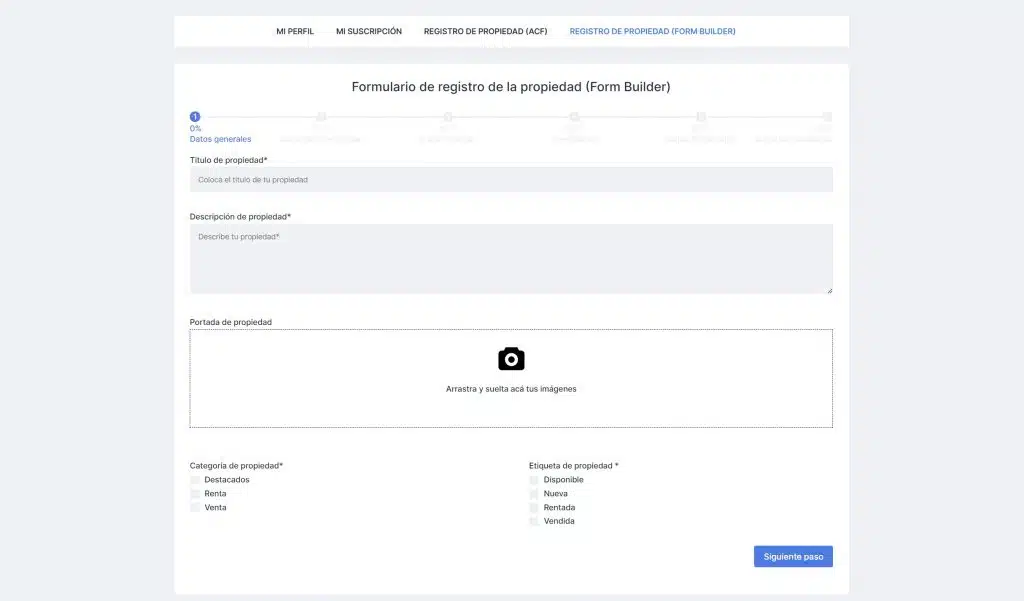Screen dimensions: 1024x601
Task: Check the Rentada tag checkbox
Action: pyautogui.click(x=534, y=508)
